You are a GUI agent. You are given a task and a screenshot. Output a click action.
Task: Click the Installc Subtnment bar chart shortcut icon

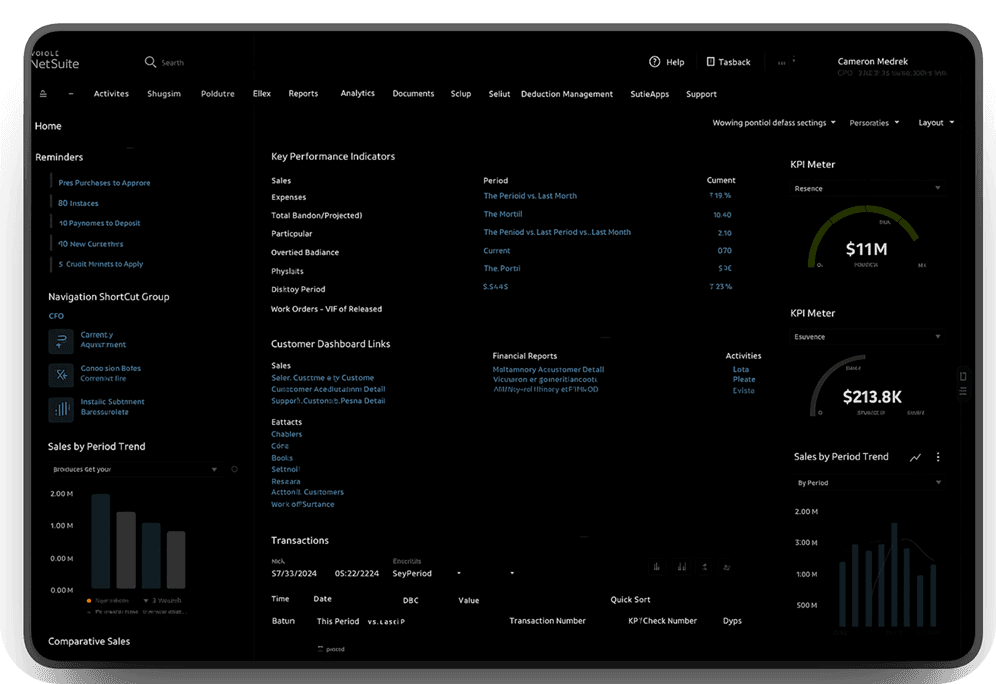(x=61, y=407)
